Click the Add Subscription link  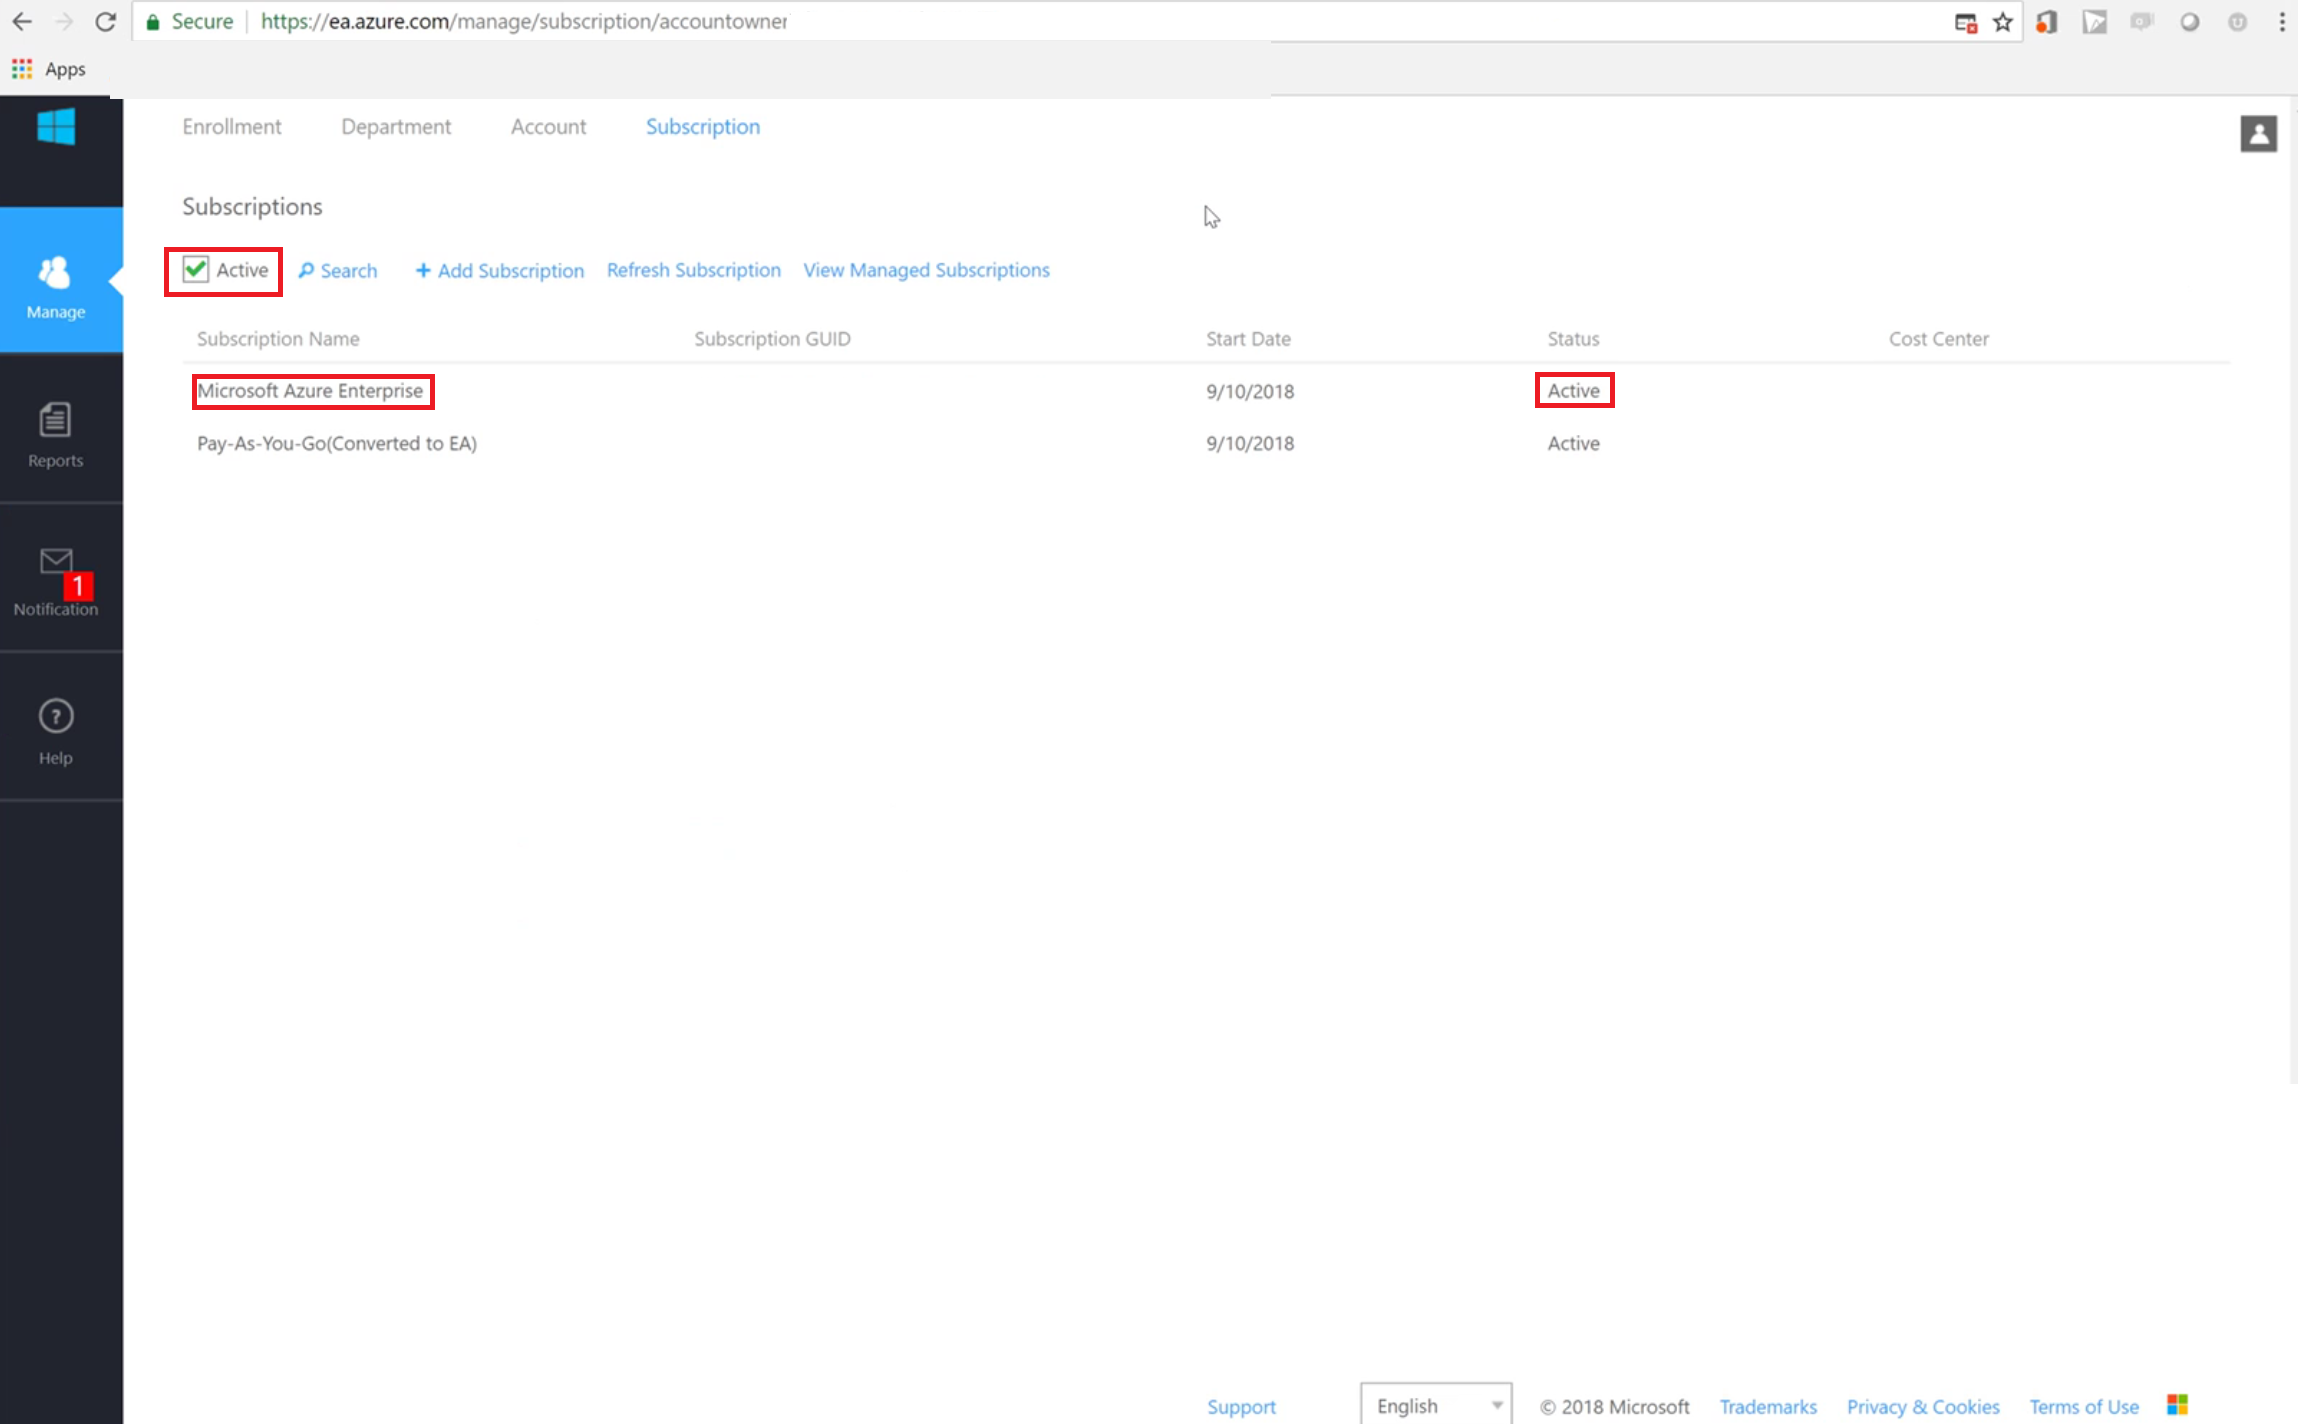point(500,271)
